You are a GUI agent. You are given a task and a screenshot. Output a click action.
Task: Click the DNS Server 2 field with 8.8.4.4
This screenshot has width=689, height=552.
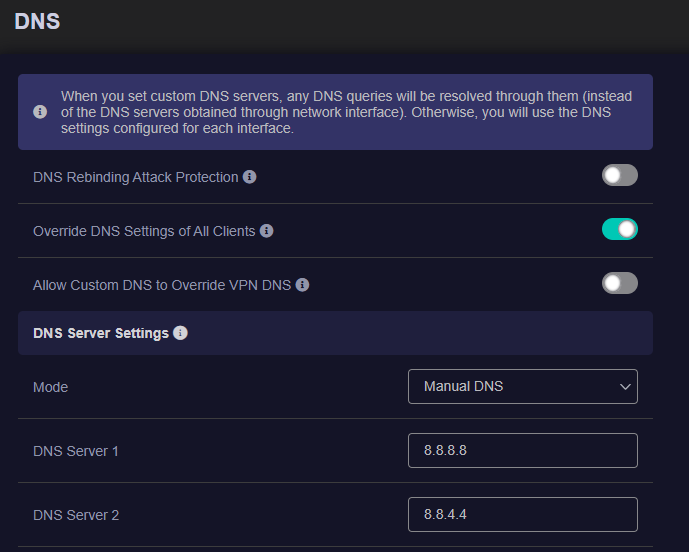[x=522, y=514]
